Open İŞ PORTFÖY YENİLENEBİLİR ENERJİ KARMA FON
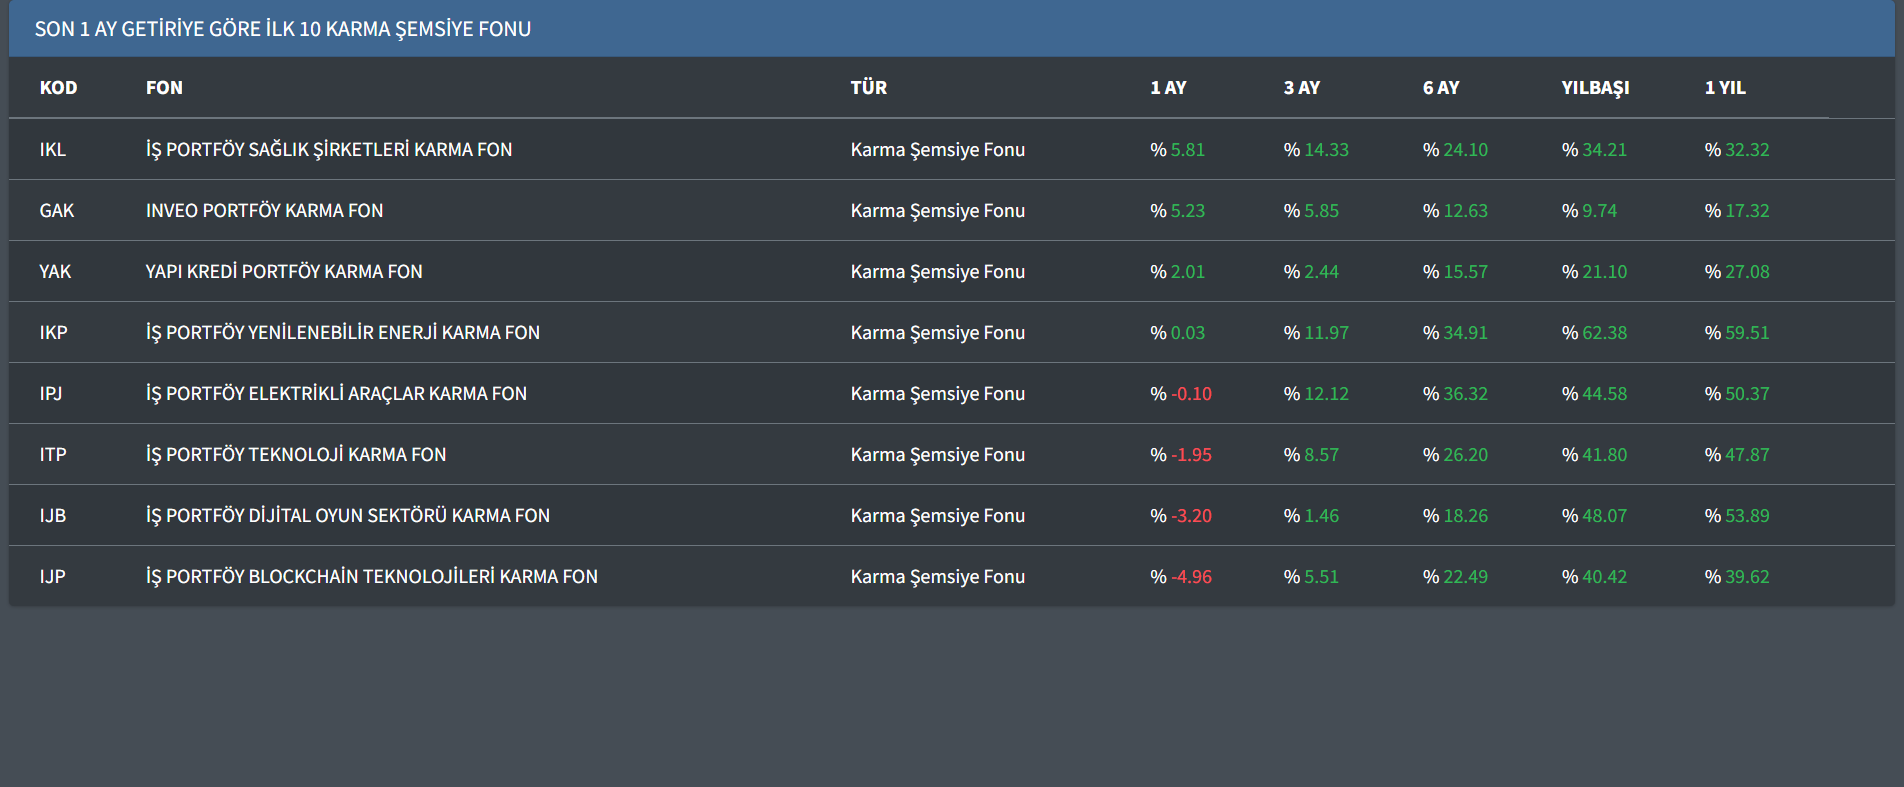This screenshot has width=1904, height=787. [x=342, y=333]
